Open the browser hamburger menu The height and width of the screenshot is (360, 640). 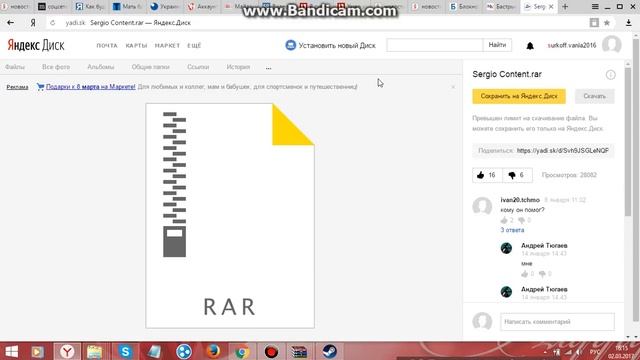click(595, 7)
